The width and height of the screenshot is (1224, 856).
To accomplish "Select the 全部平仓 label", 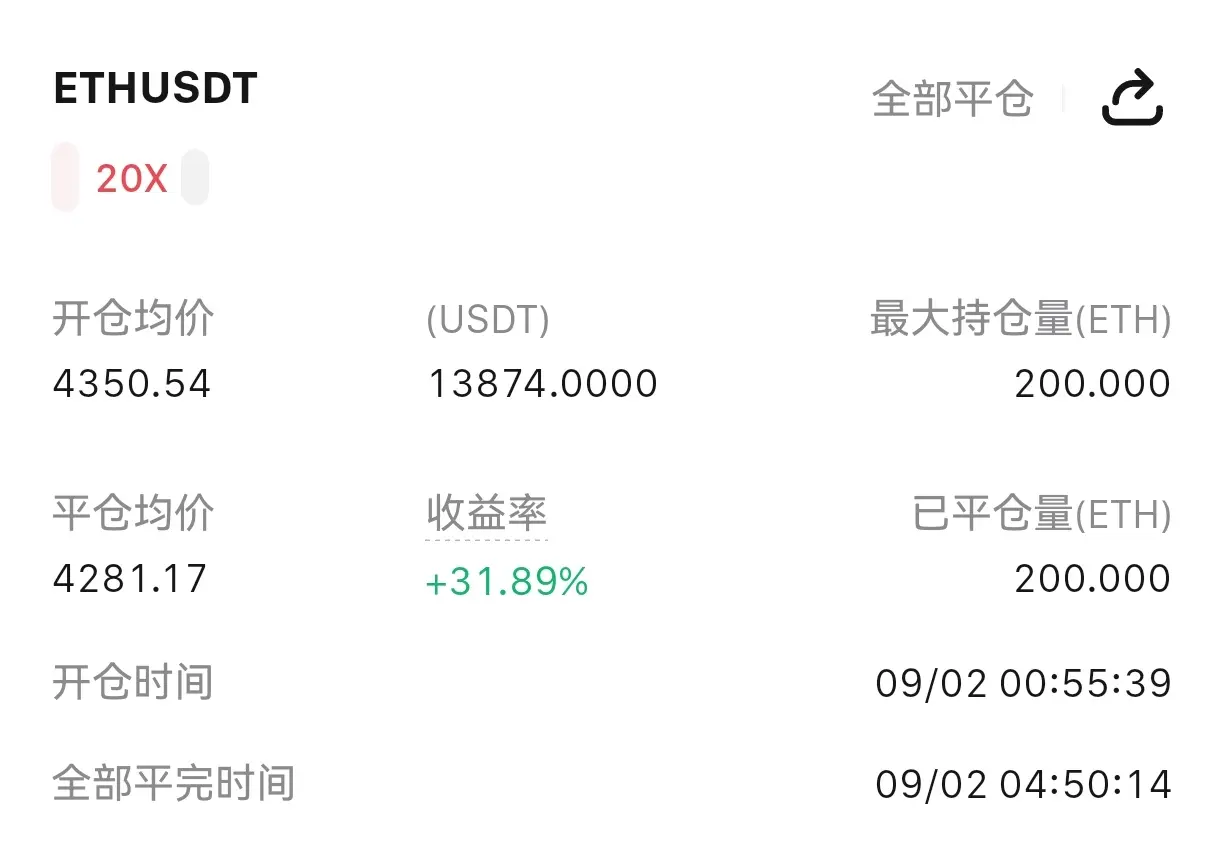I will click(952, 99).
